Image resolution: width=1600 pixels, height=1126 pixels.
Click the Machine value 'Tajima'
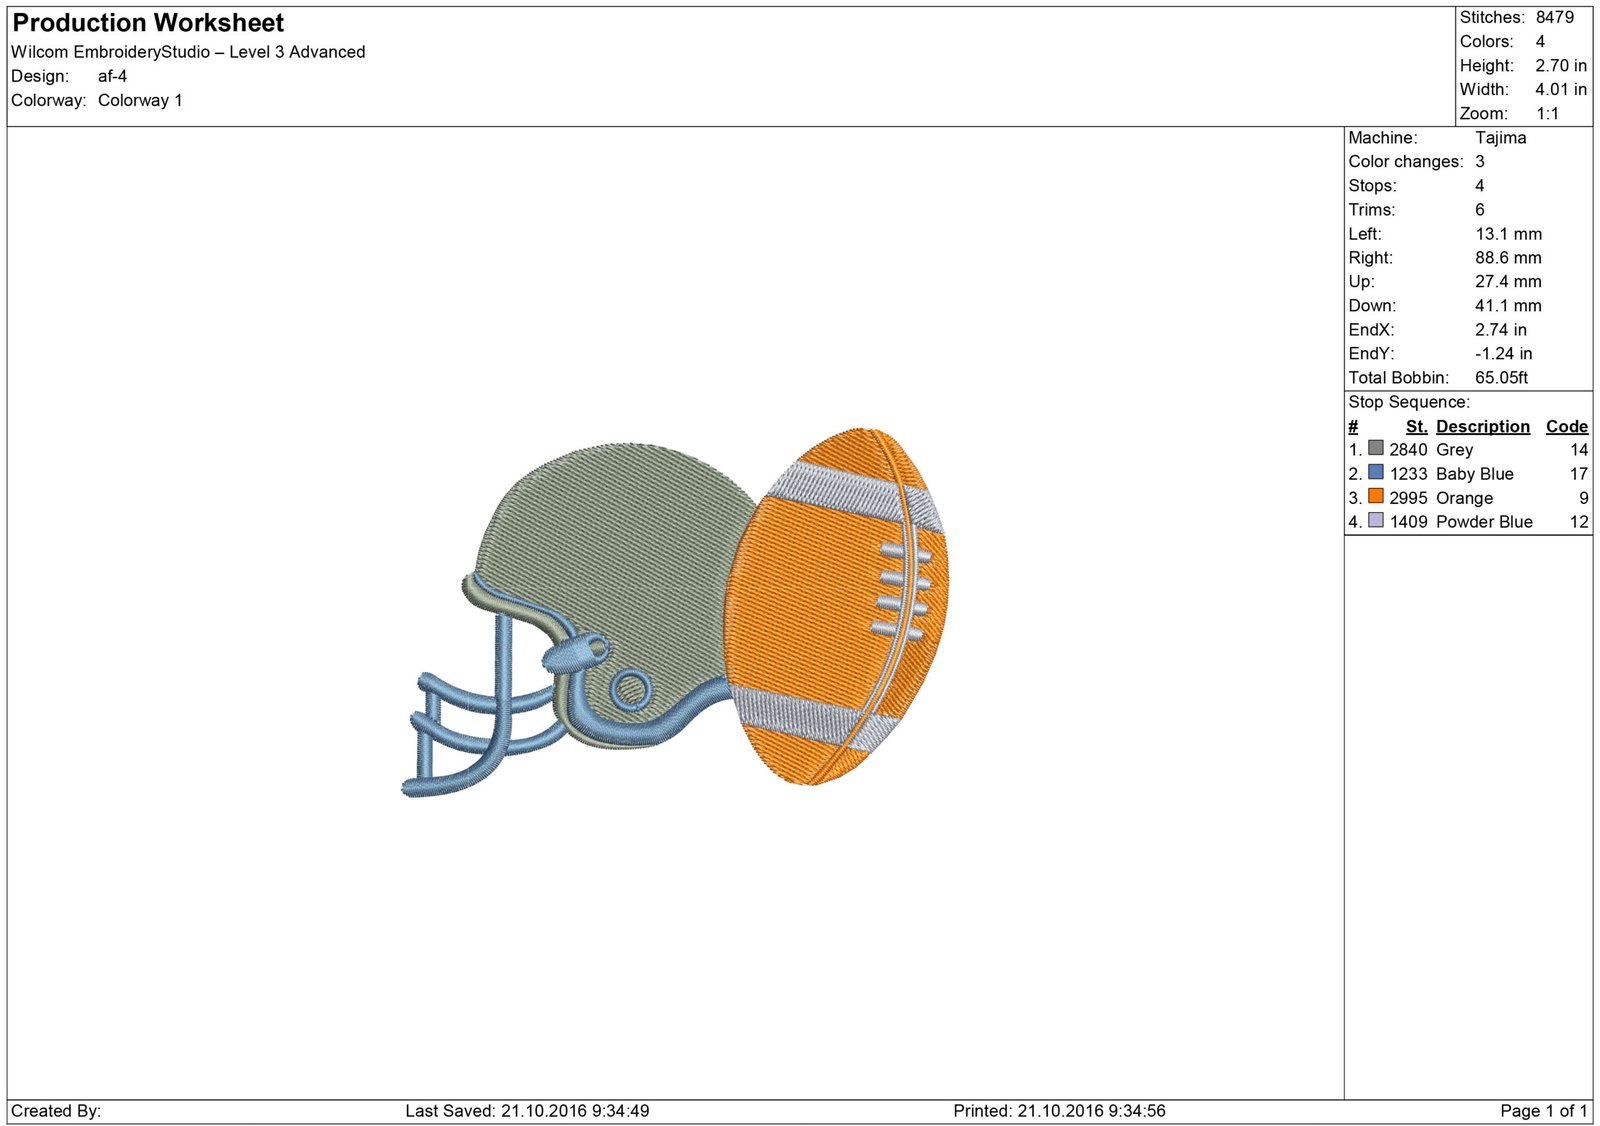pos(1501,138)
